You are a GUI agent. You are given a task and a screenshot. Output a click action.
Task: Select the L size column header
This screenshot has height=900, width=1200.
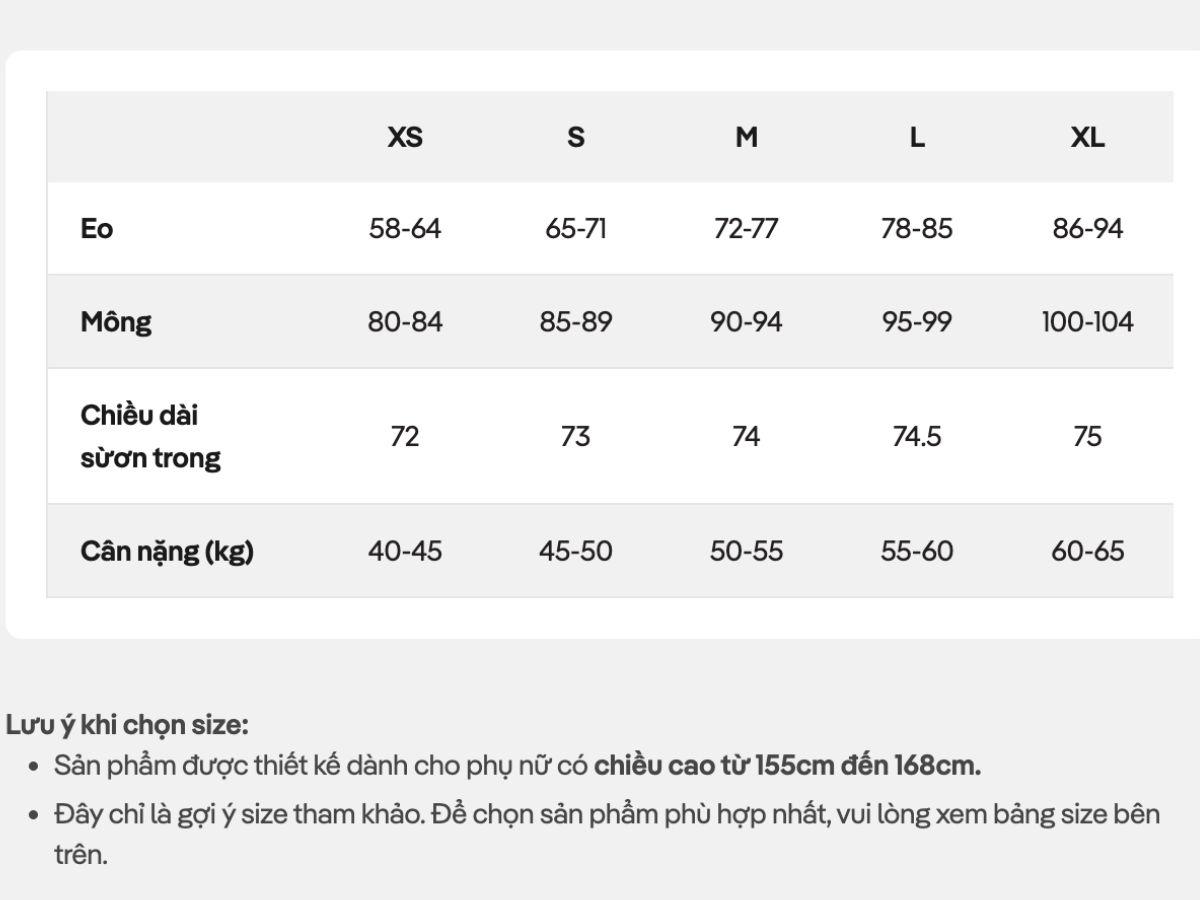pyautogui.click(x=916, y=137)
